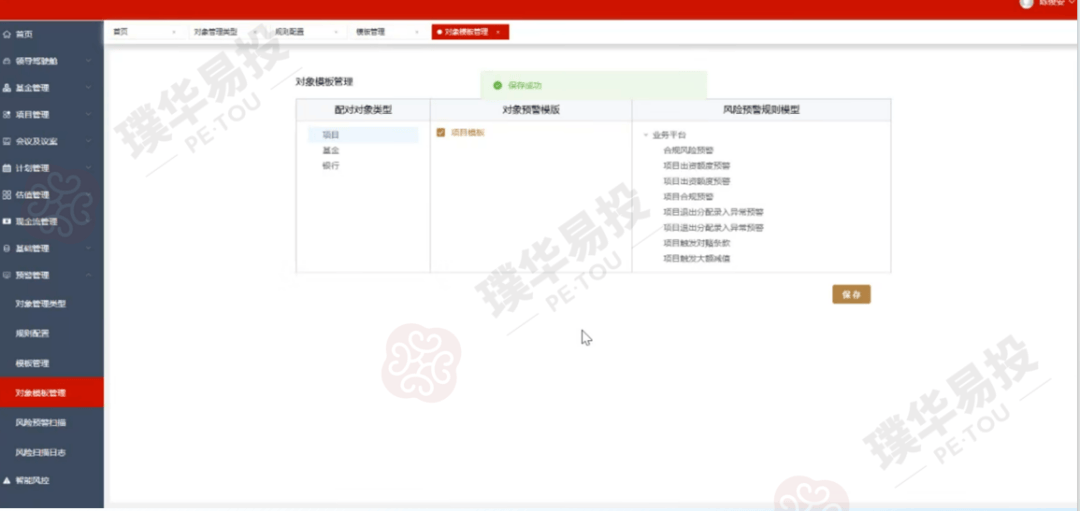Close the 对象模板管理 tab
Screen dimensions: 1080x511
pos(498,32)
